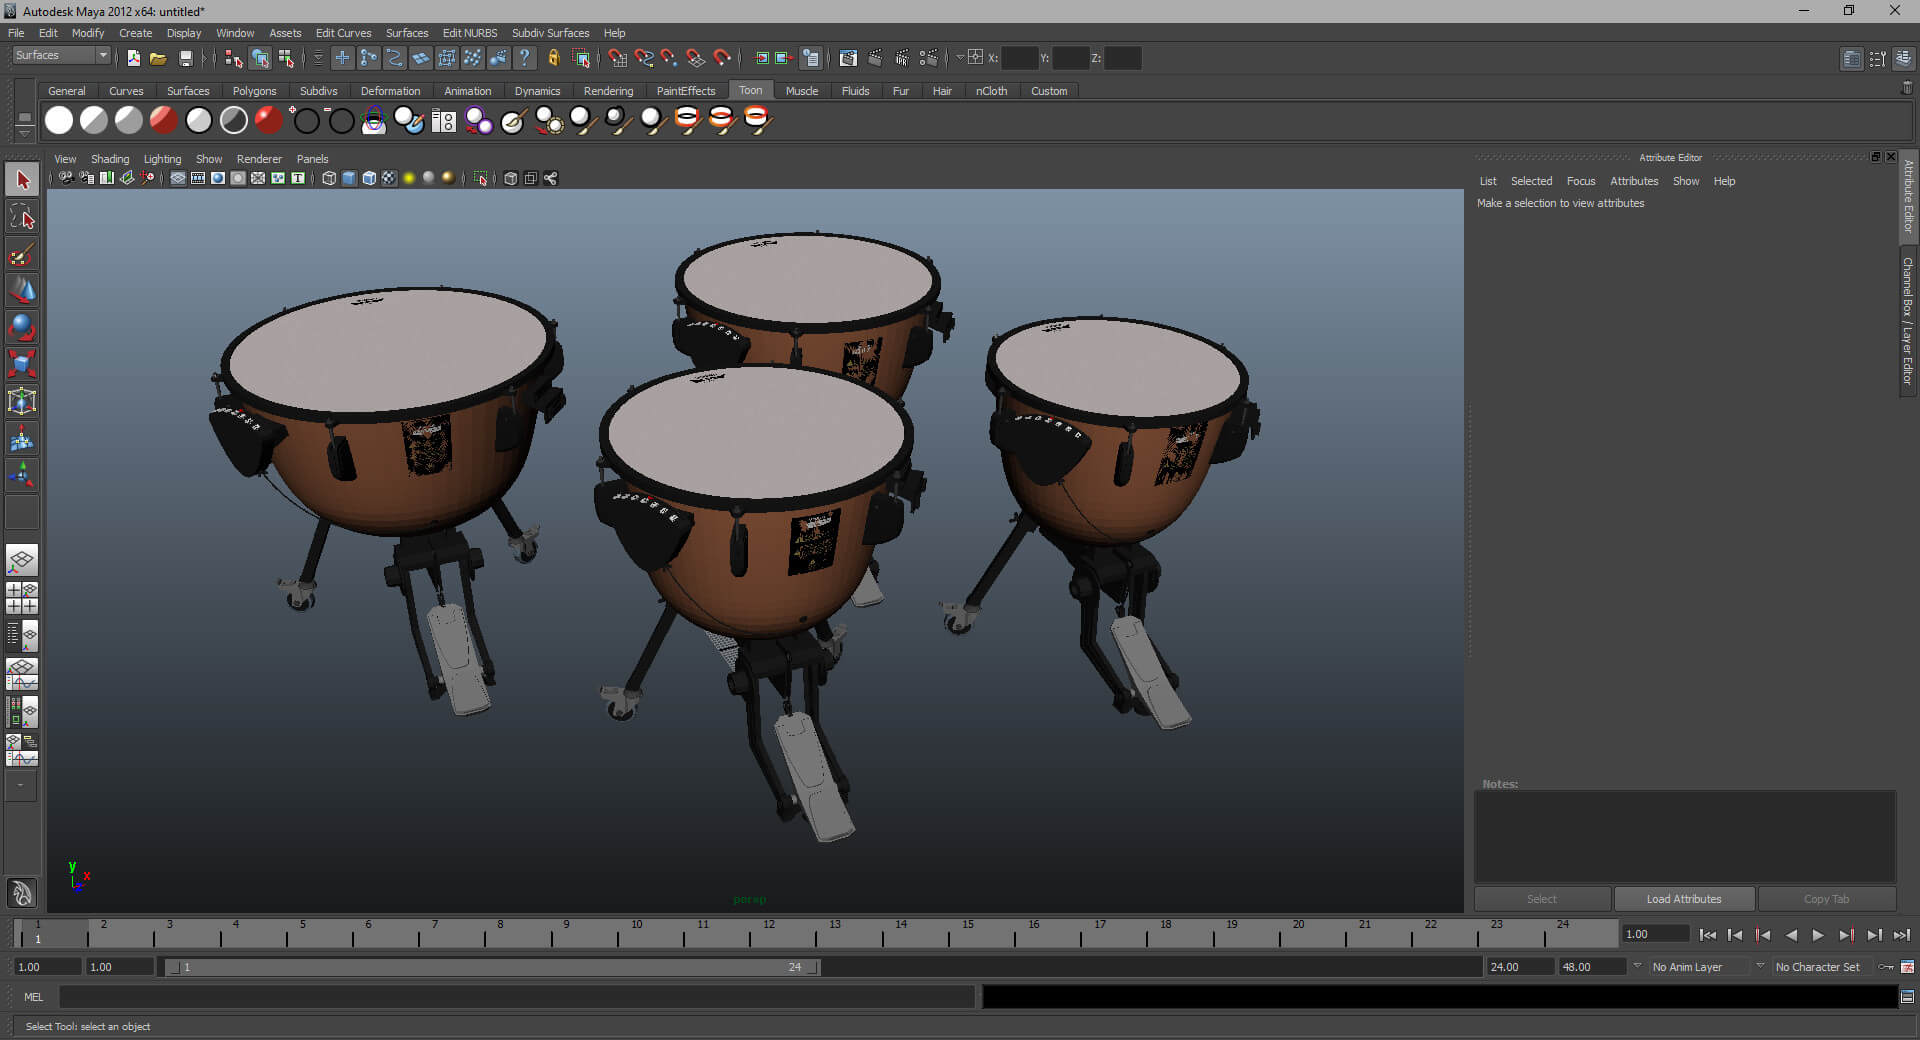Play the animation forwards
1920x1040 pixels.
(x=1818, y=935)
